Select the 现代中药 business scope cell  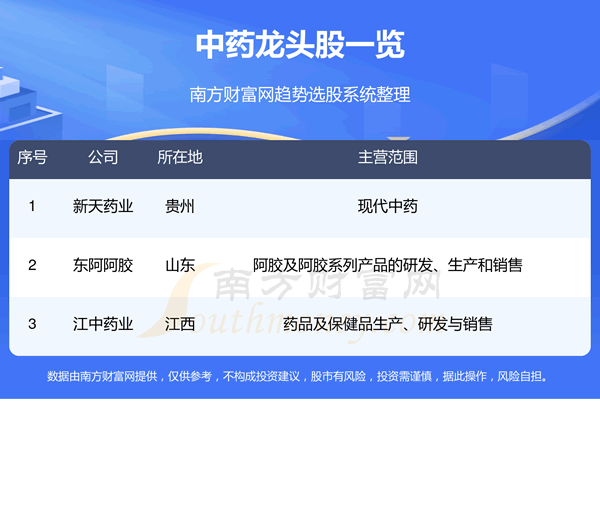[x=388, y=206]
